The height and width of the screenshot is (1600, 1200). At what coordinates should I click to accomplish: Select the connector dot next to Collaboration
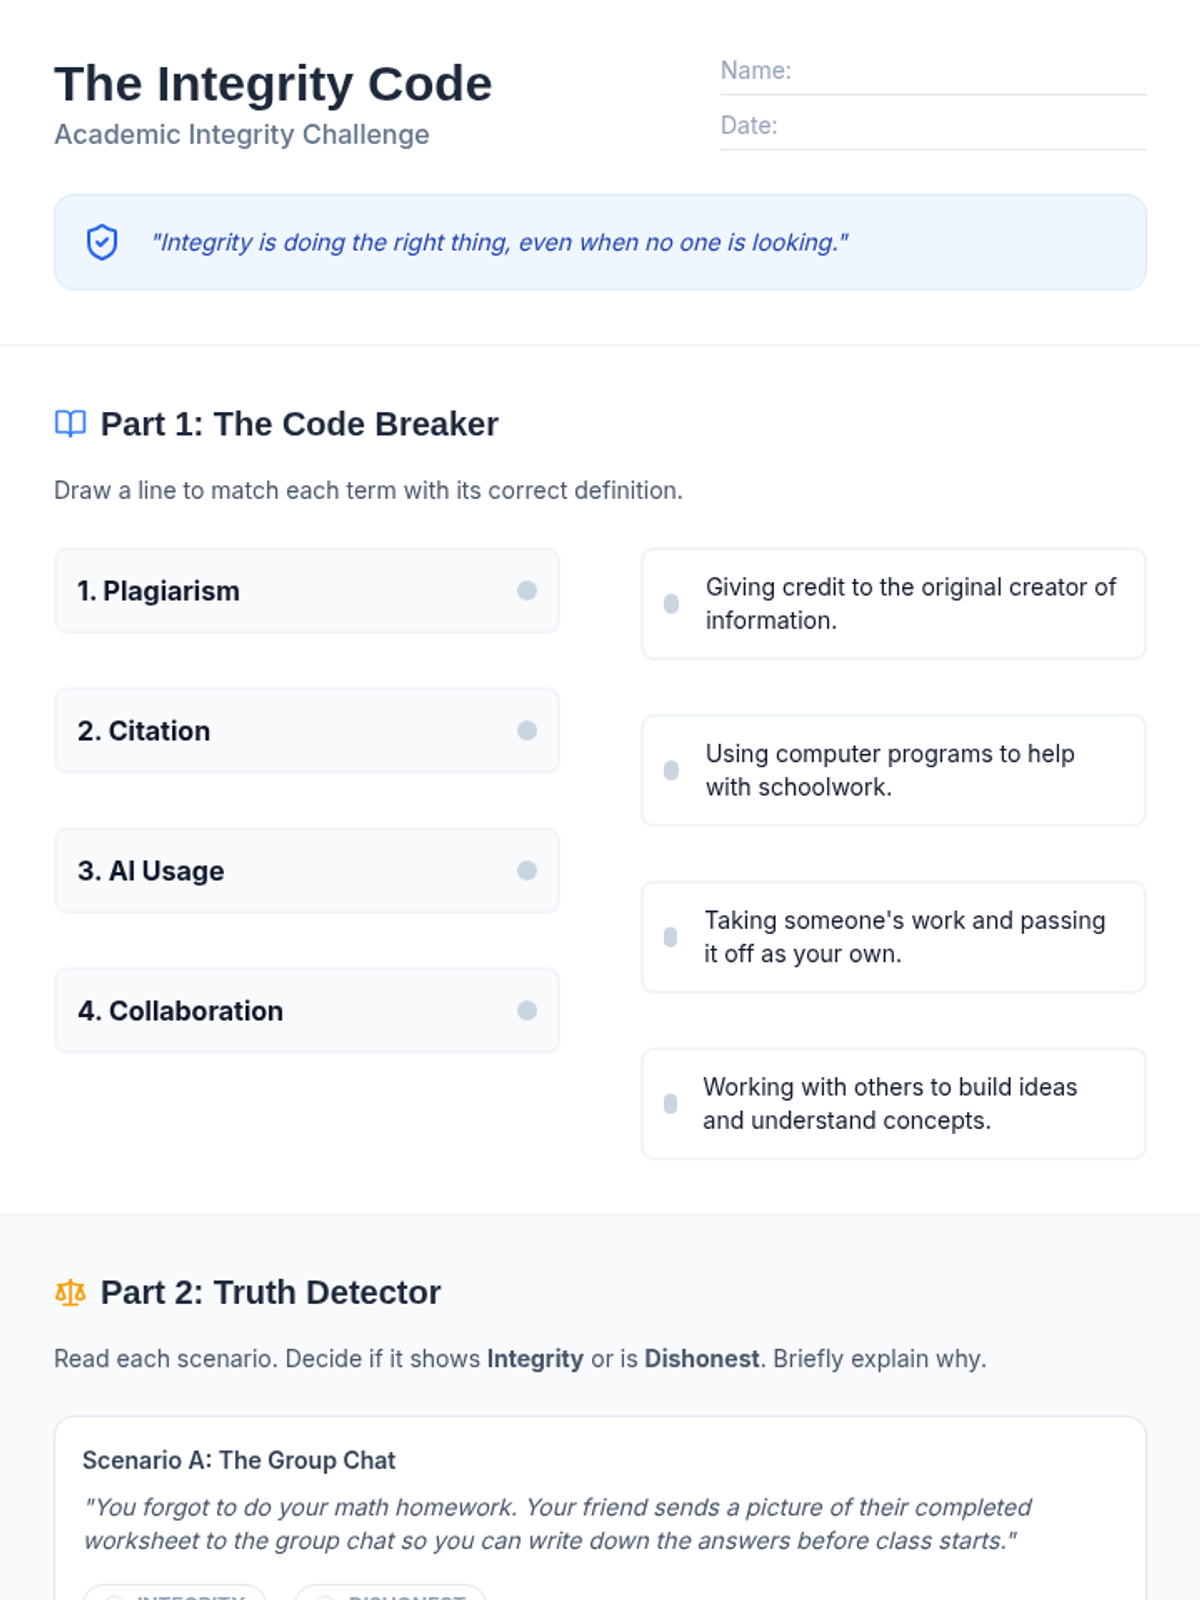pos(527,1011)
